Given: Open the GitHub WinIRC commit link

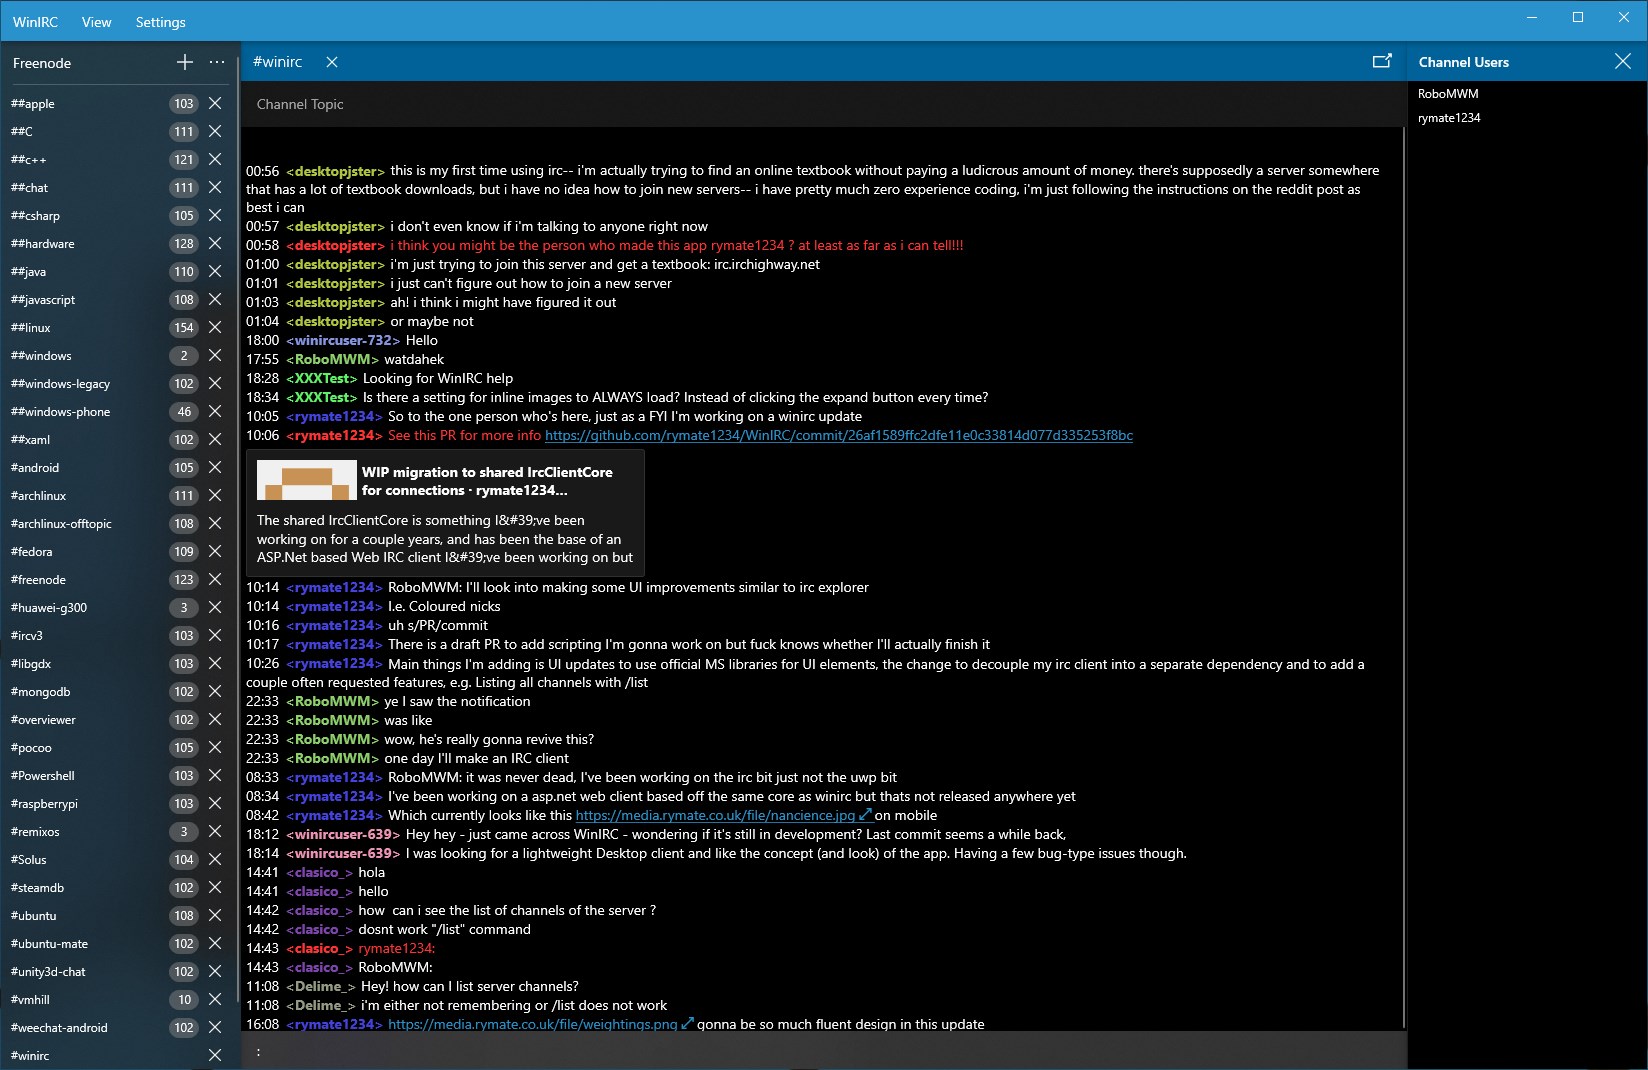Looking at the screenshot, I should pos(839,435).
